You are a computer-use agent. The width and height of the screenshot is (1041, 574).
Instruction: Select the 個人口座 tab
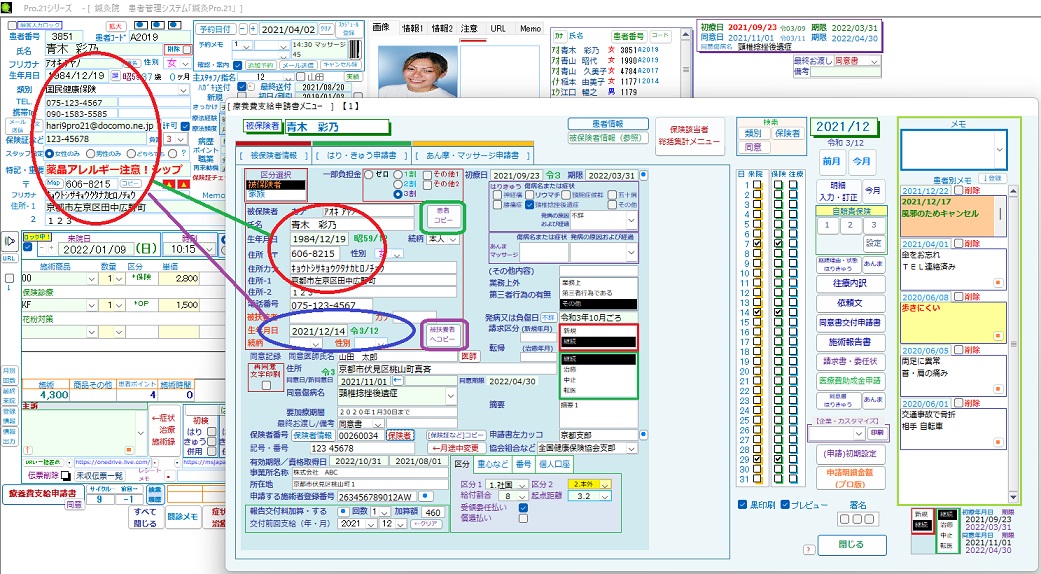(555, 463)
